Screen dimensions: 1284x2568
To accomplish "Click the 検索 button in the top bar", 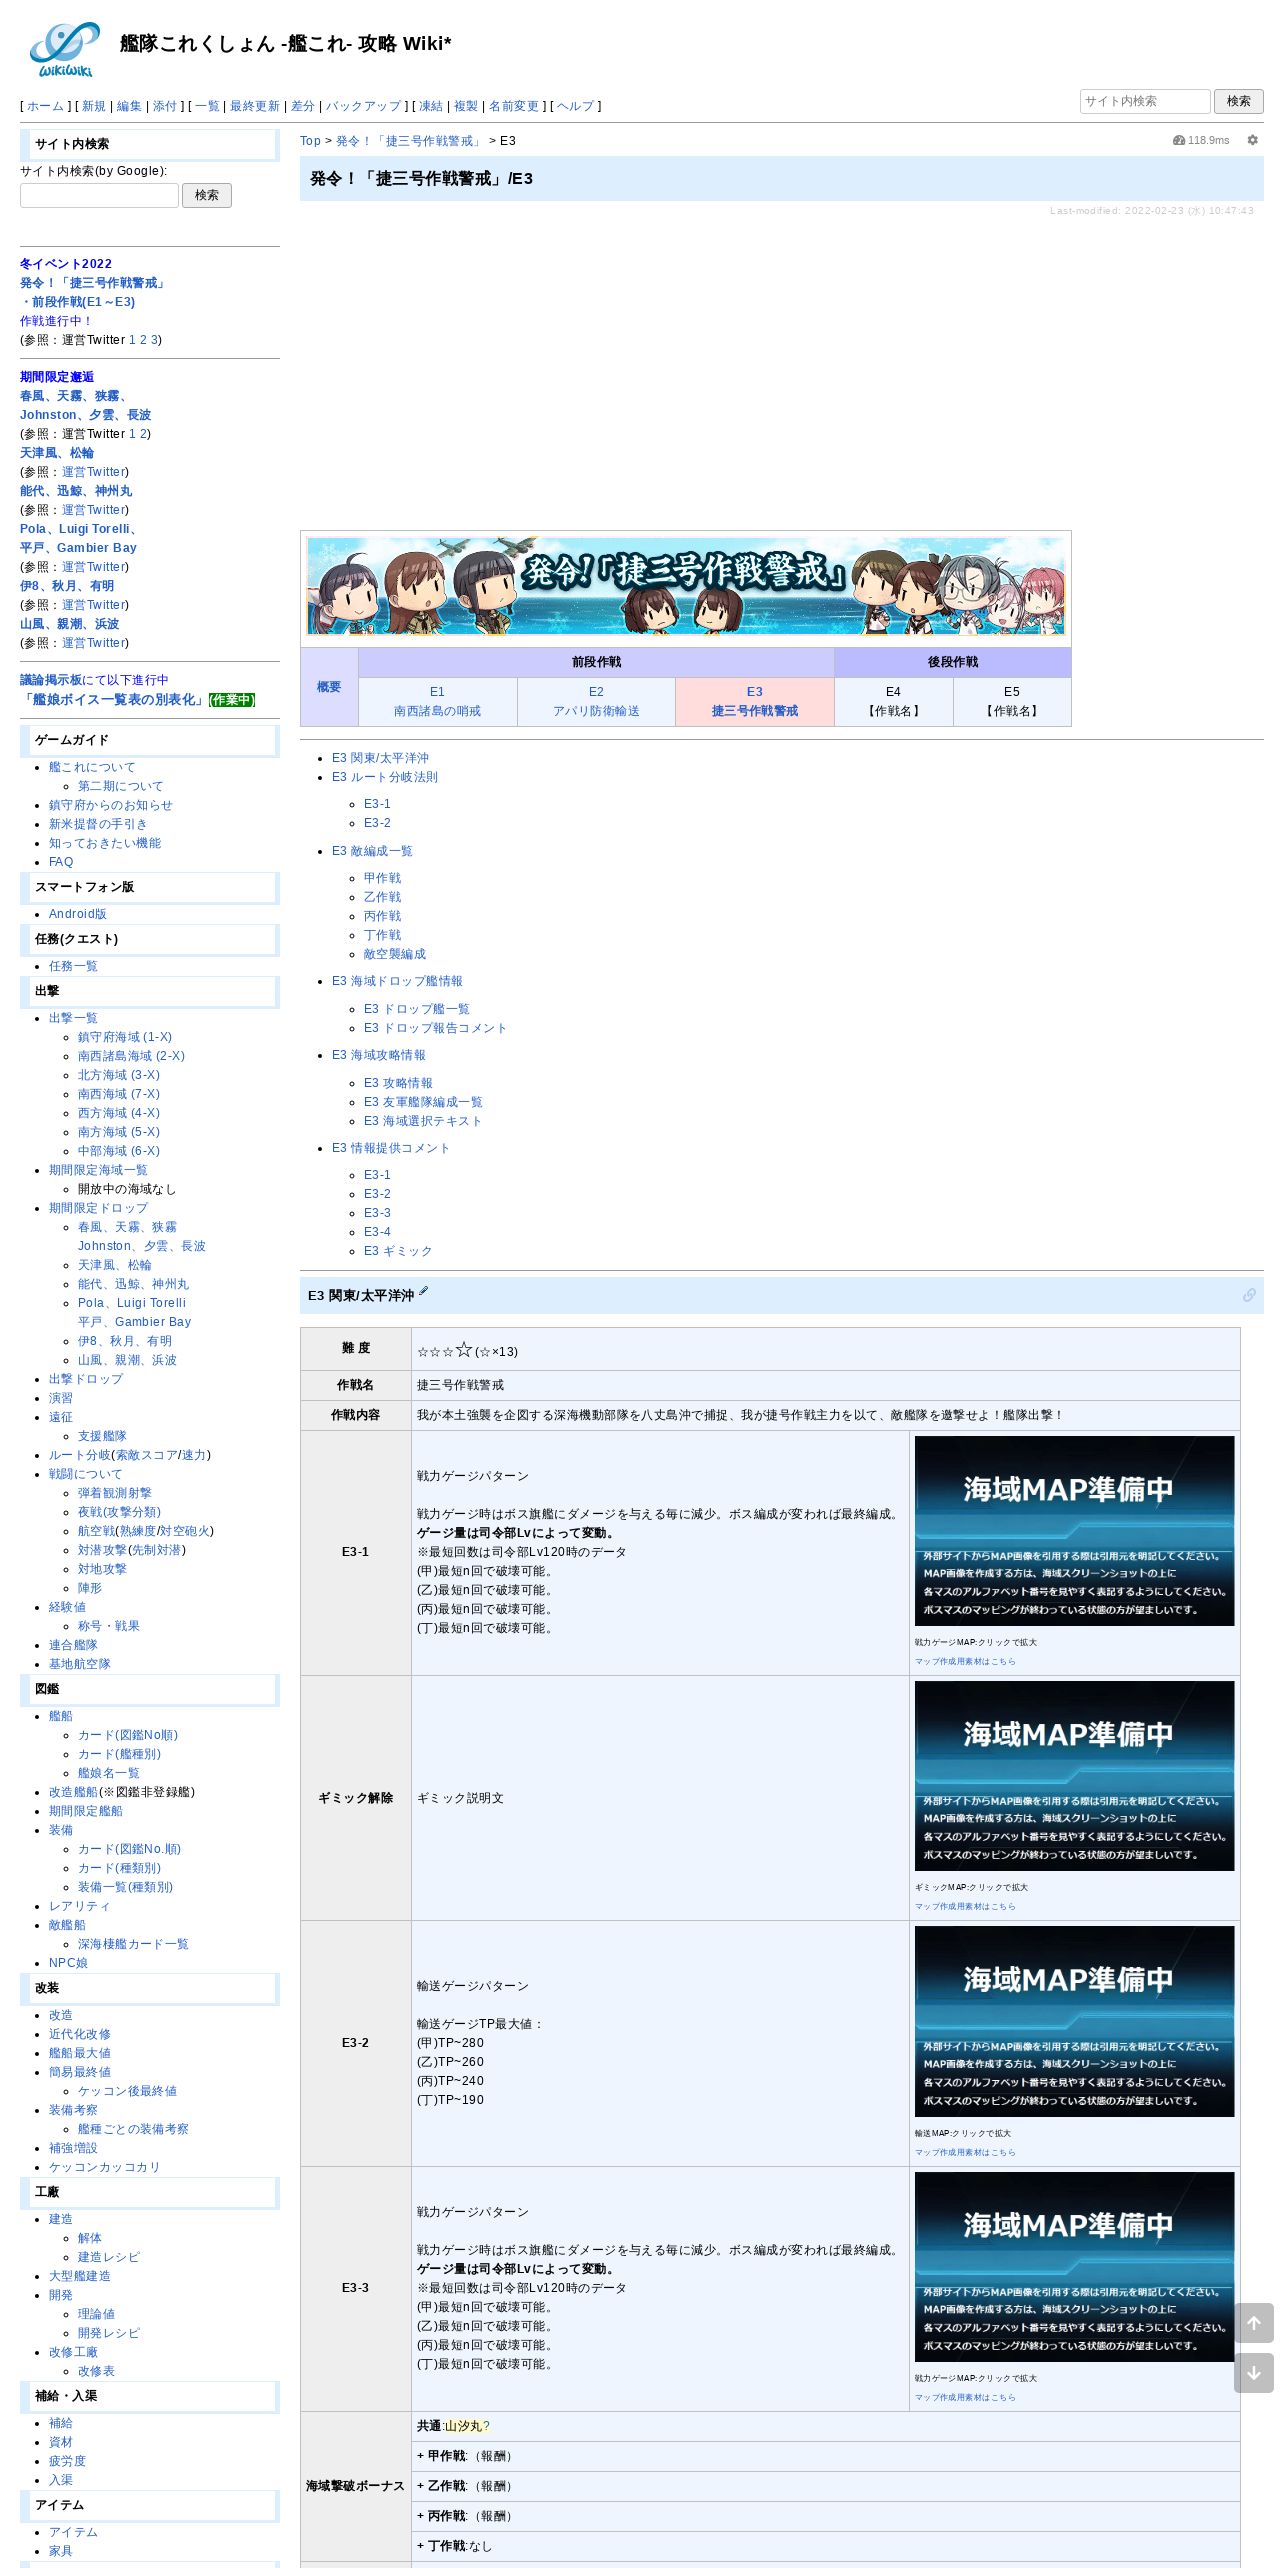I will pos(1238,101).
